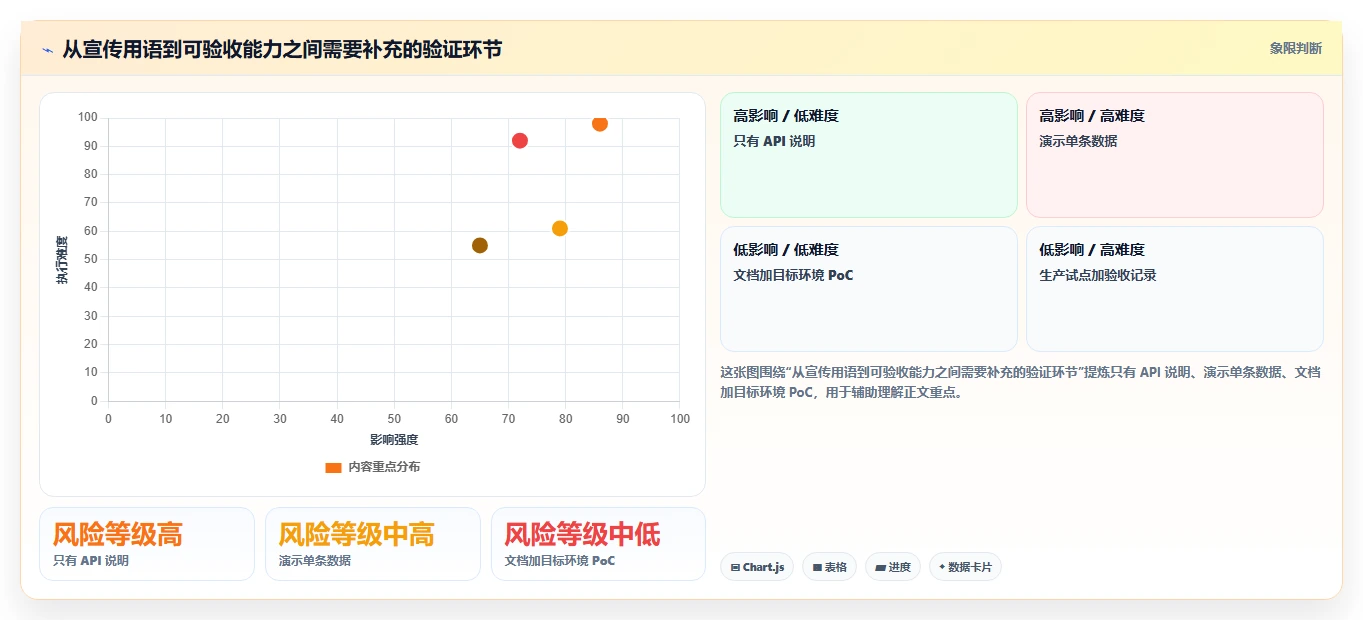Click the icon inside the Chart.js chip
Screen dimensions: 1363x620
735,567
